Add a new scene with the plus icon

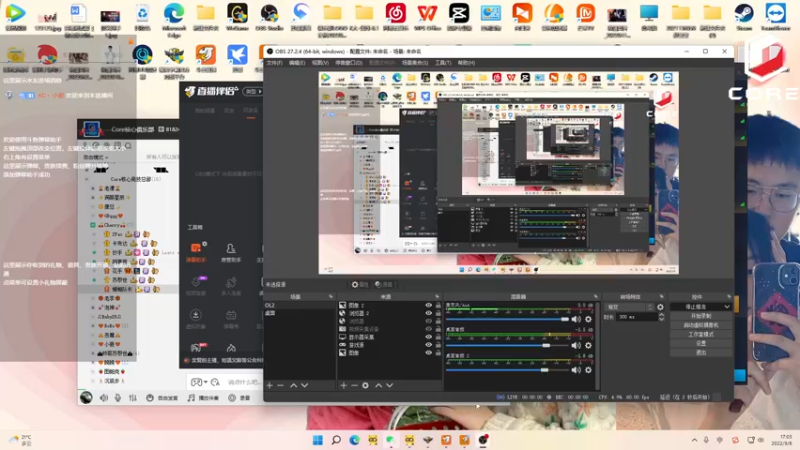(x=270, y=386)
